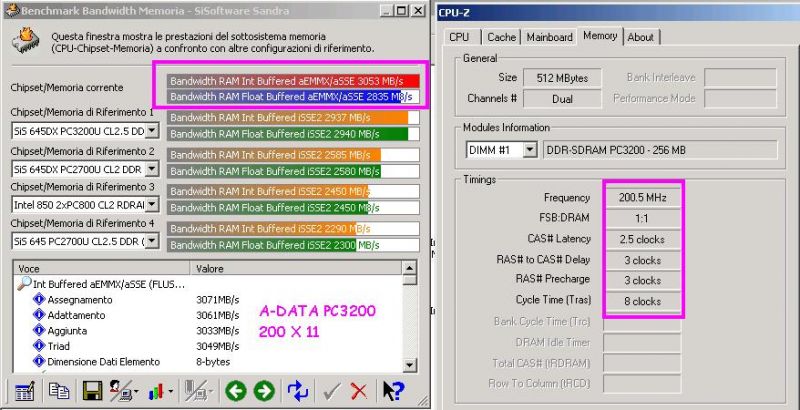Viewport: 800px width, 410px height.
Task: Open the Riferimento 4 SiS 645 PC2700U dropdown
Action: [152, 241]
